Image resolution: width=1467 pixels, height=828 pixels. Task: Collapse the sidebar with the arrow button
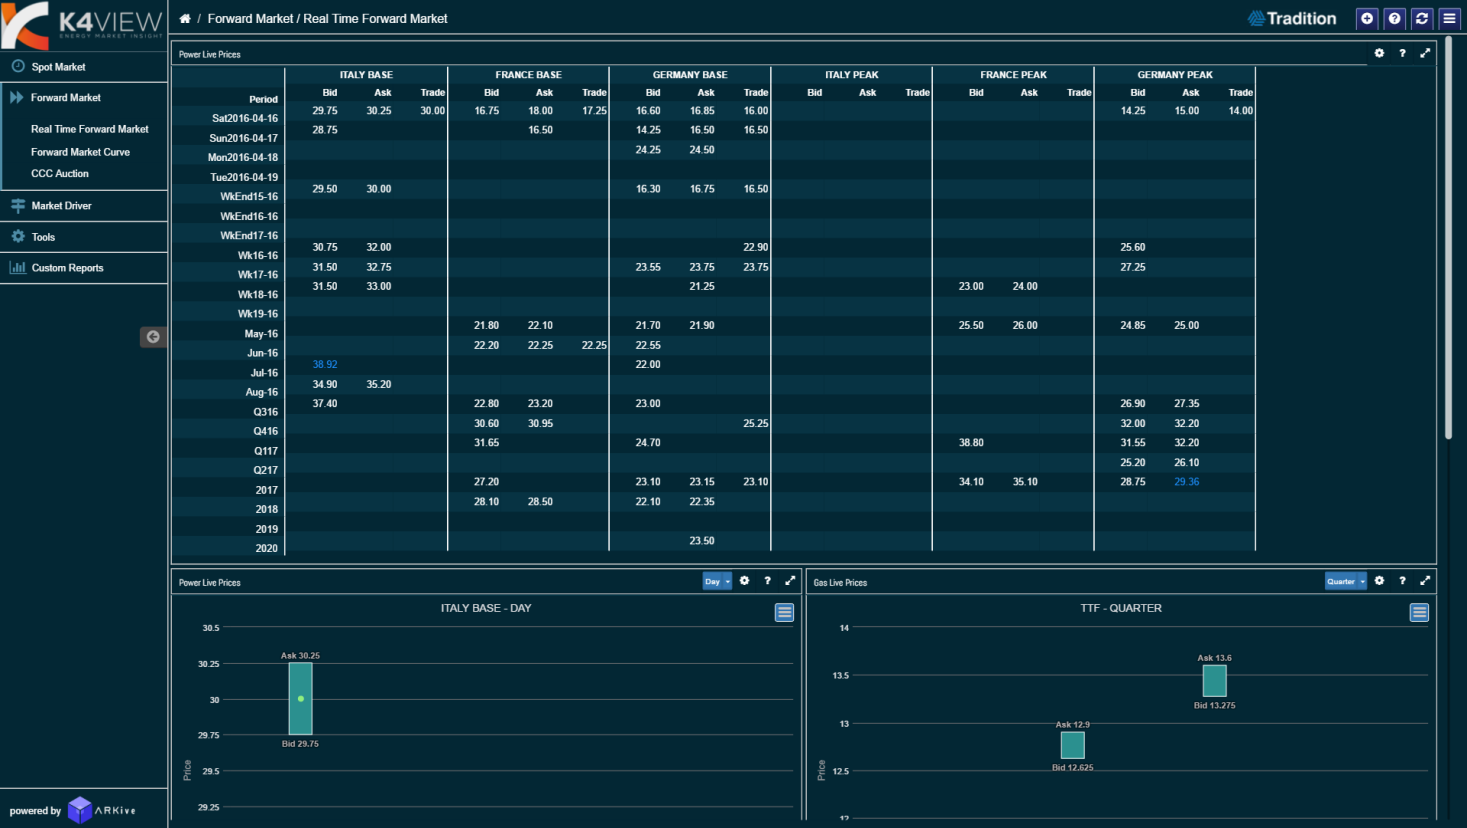coord(153,337)
